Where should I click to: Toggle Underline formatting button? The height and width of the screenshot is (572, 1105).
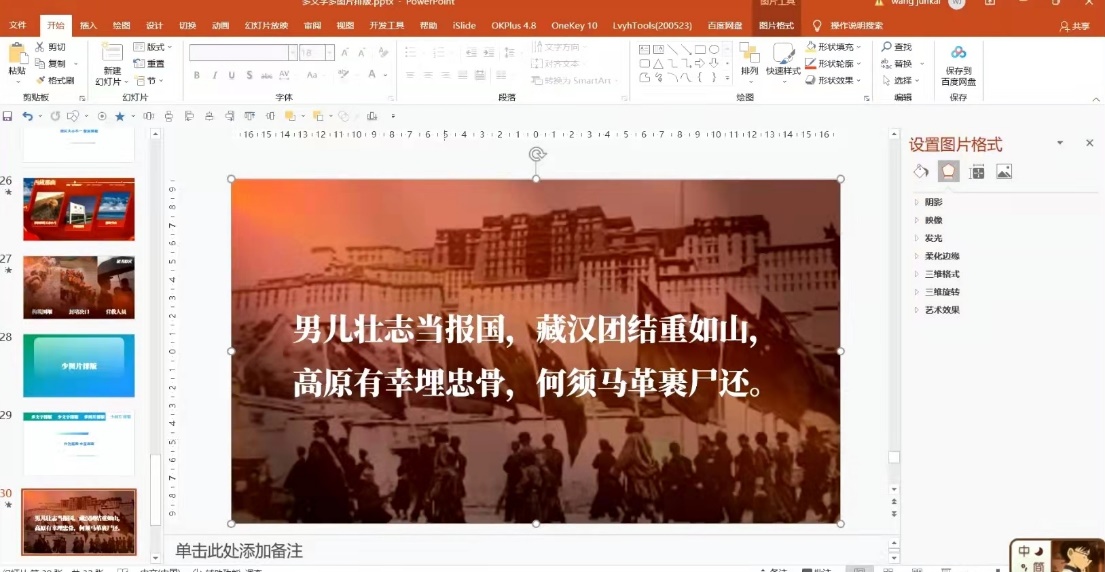[232, 75]
